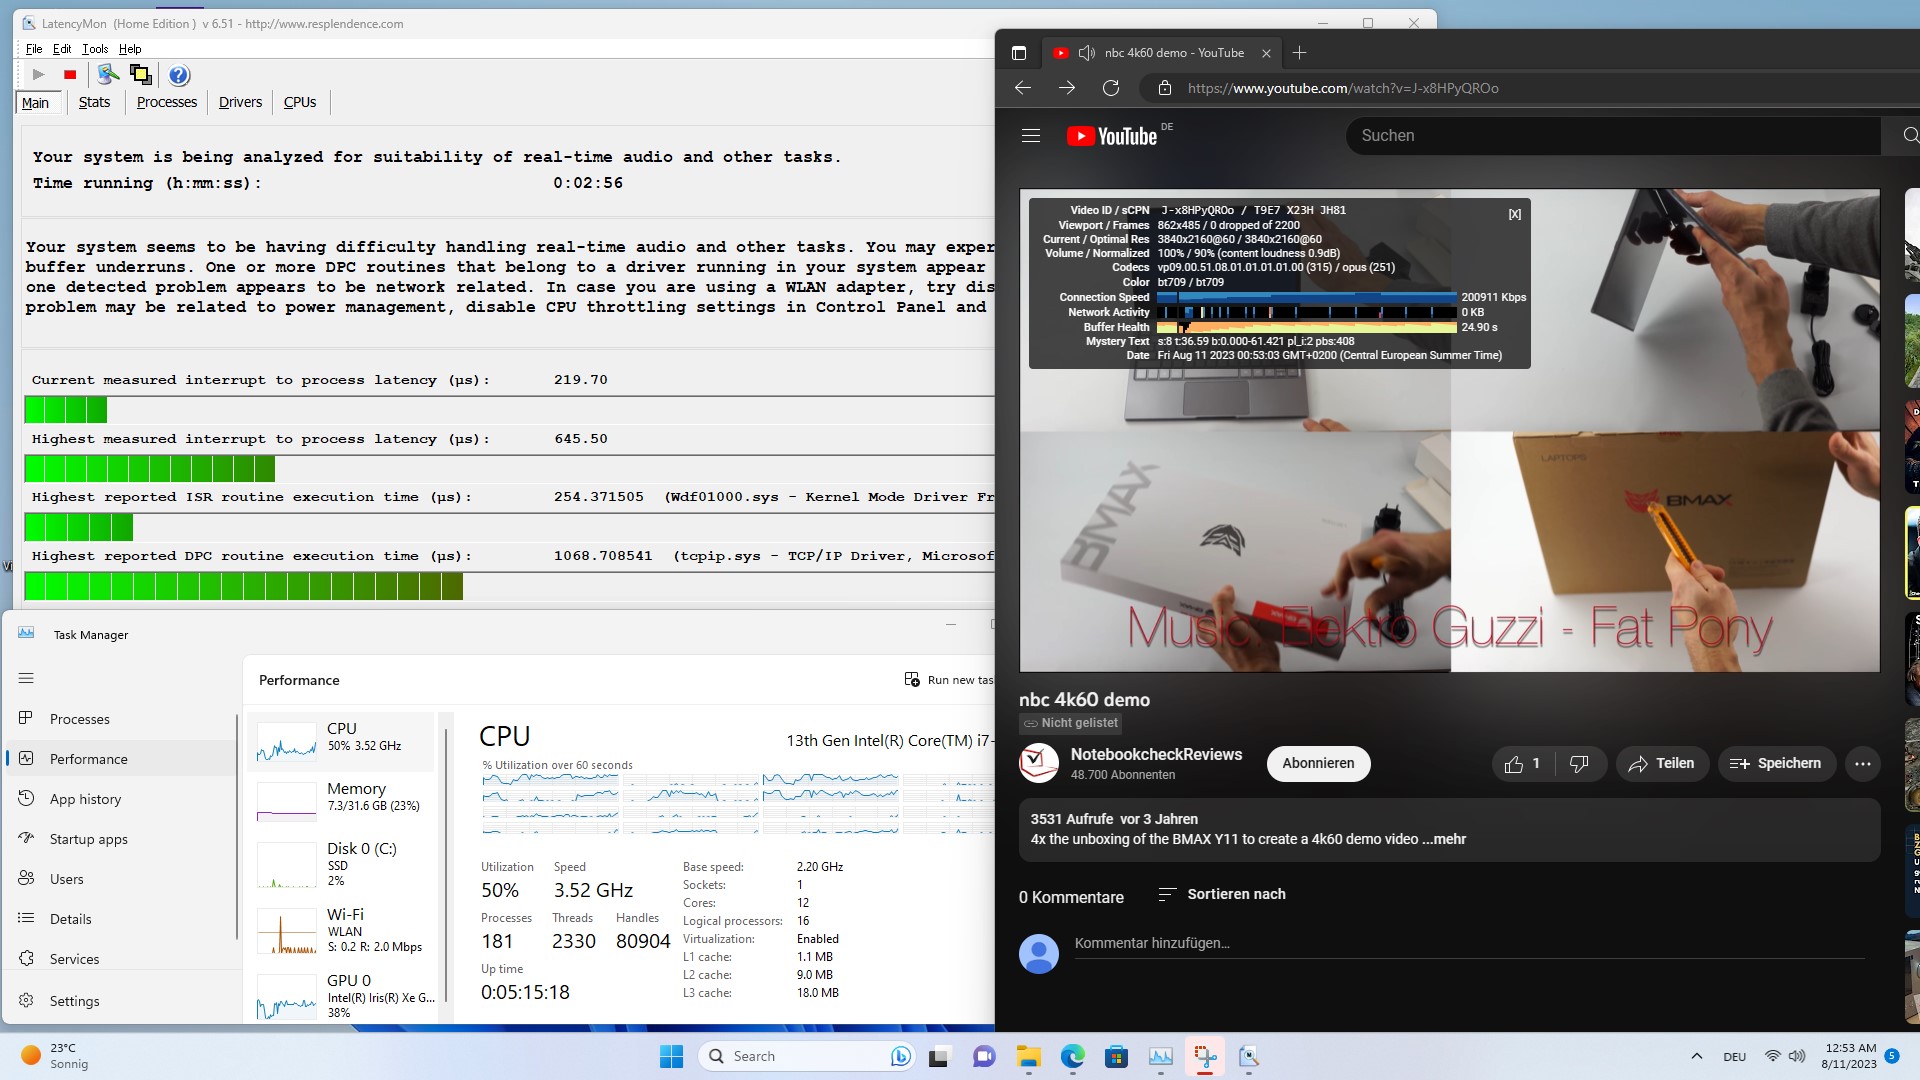Click LatencyMon window layout toolbar icon
Viewport: 1920px width, 1080px height.
(141, 75)
